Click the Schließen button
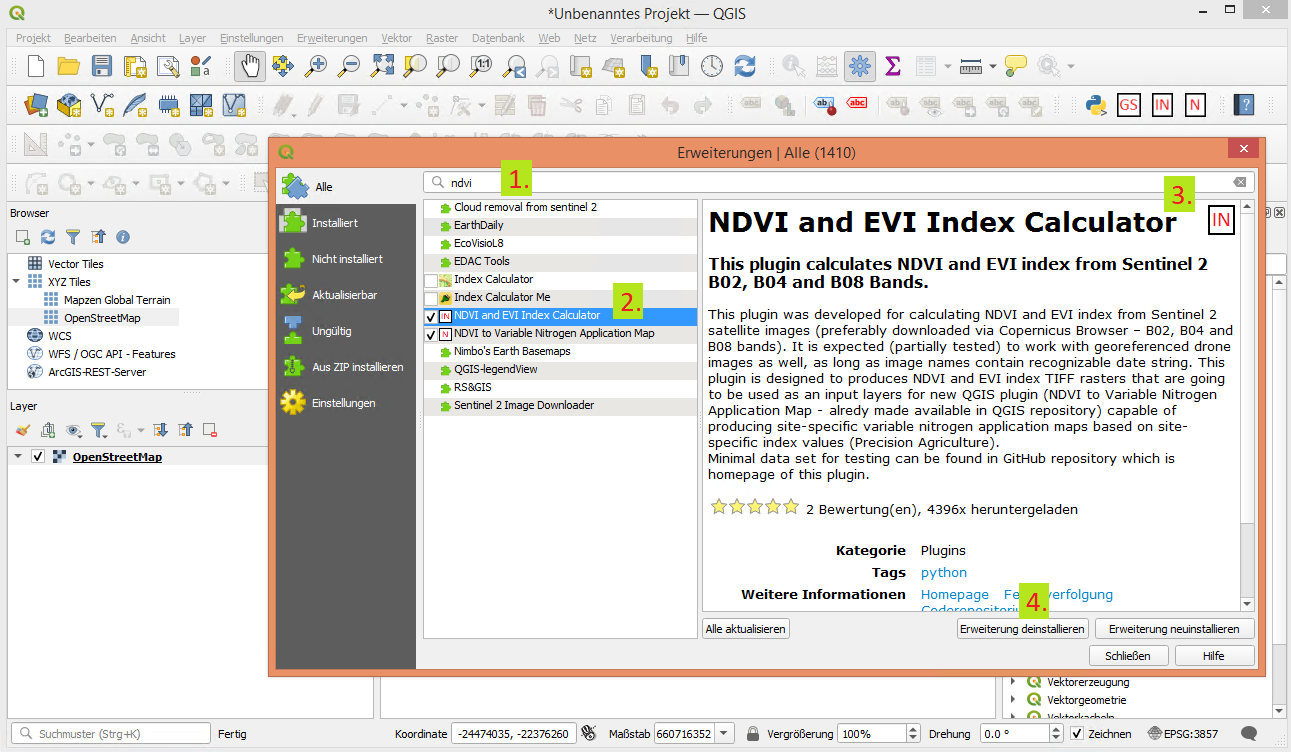The width and height of the screenshot is (1291, 752). [x=1127, y=656]
